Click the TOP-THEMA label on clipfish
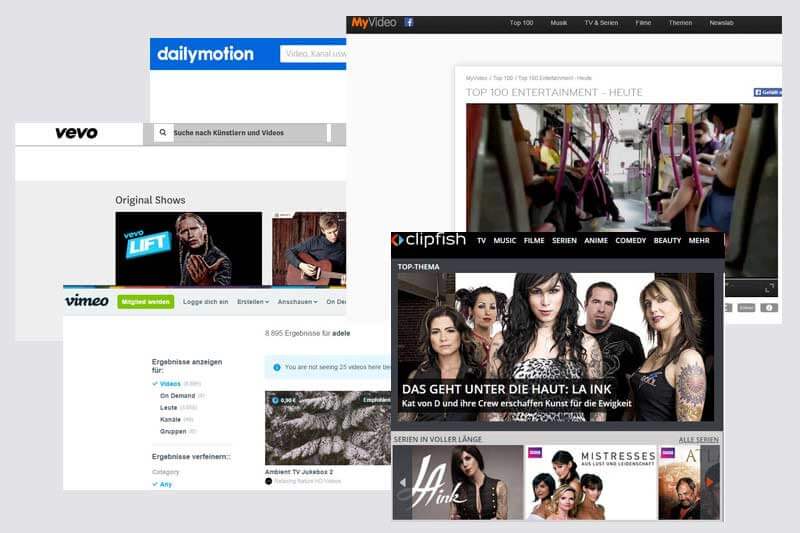Screen dimensions: 800x533 point(418,267)
